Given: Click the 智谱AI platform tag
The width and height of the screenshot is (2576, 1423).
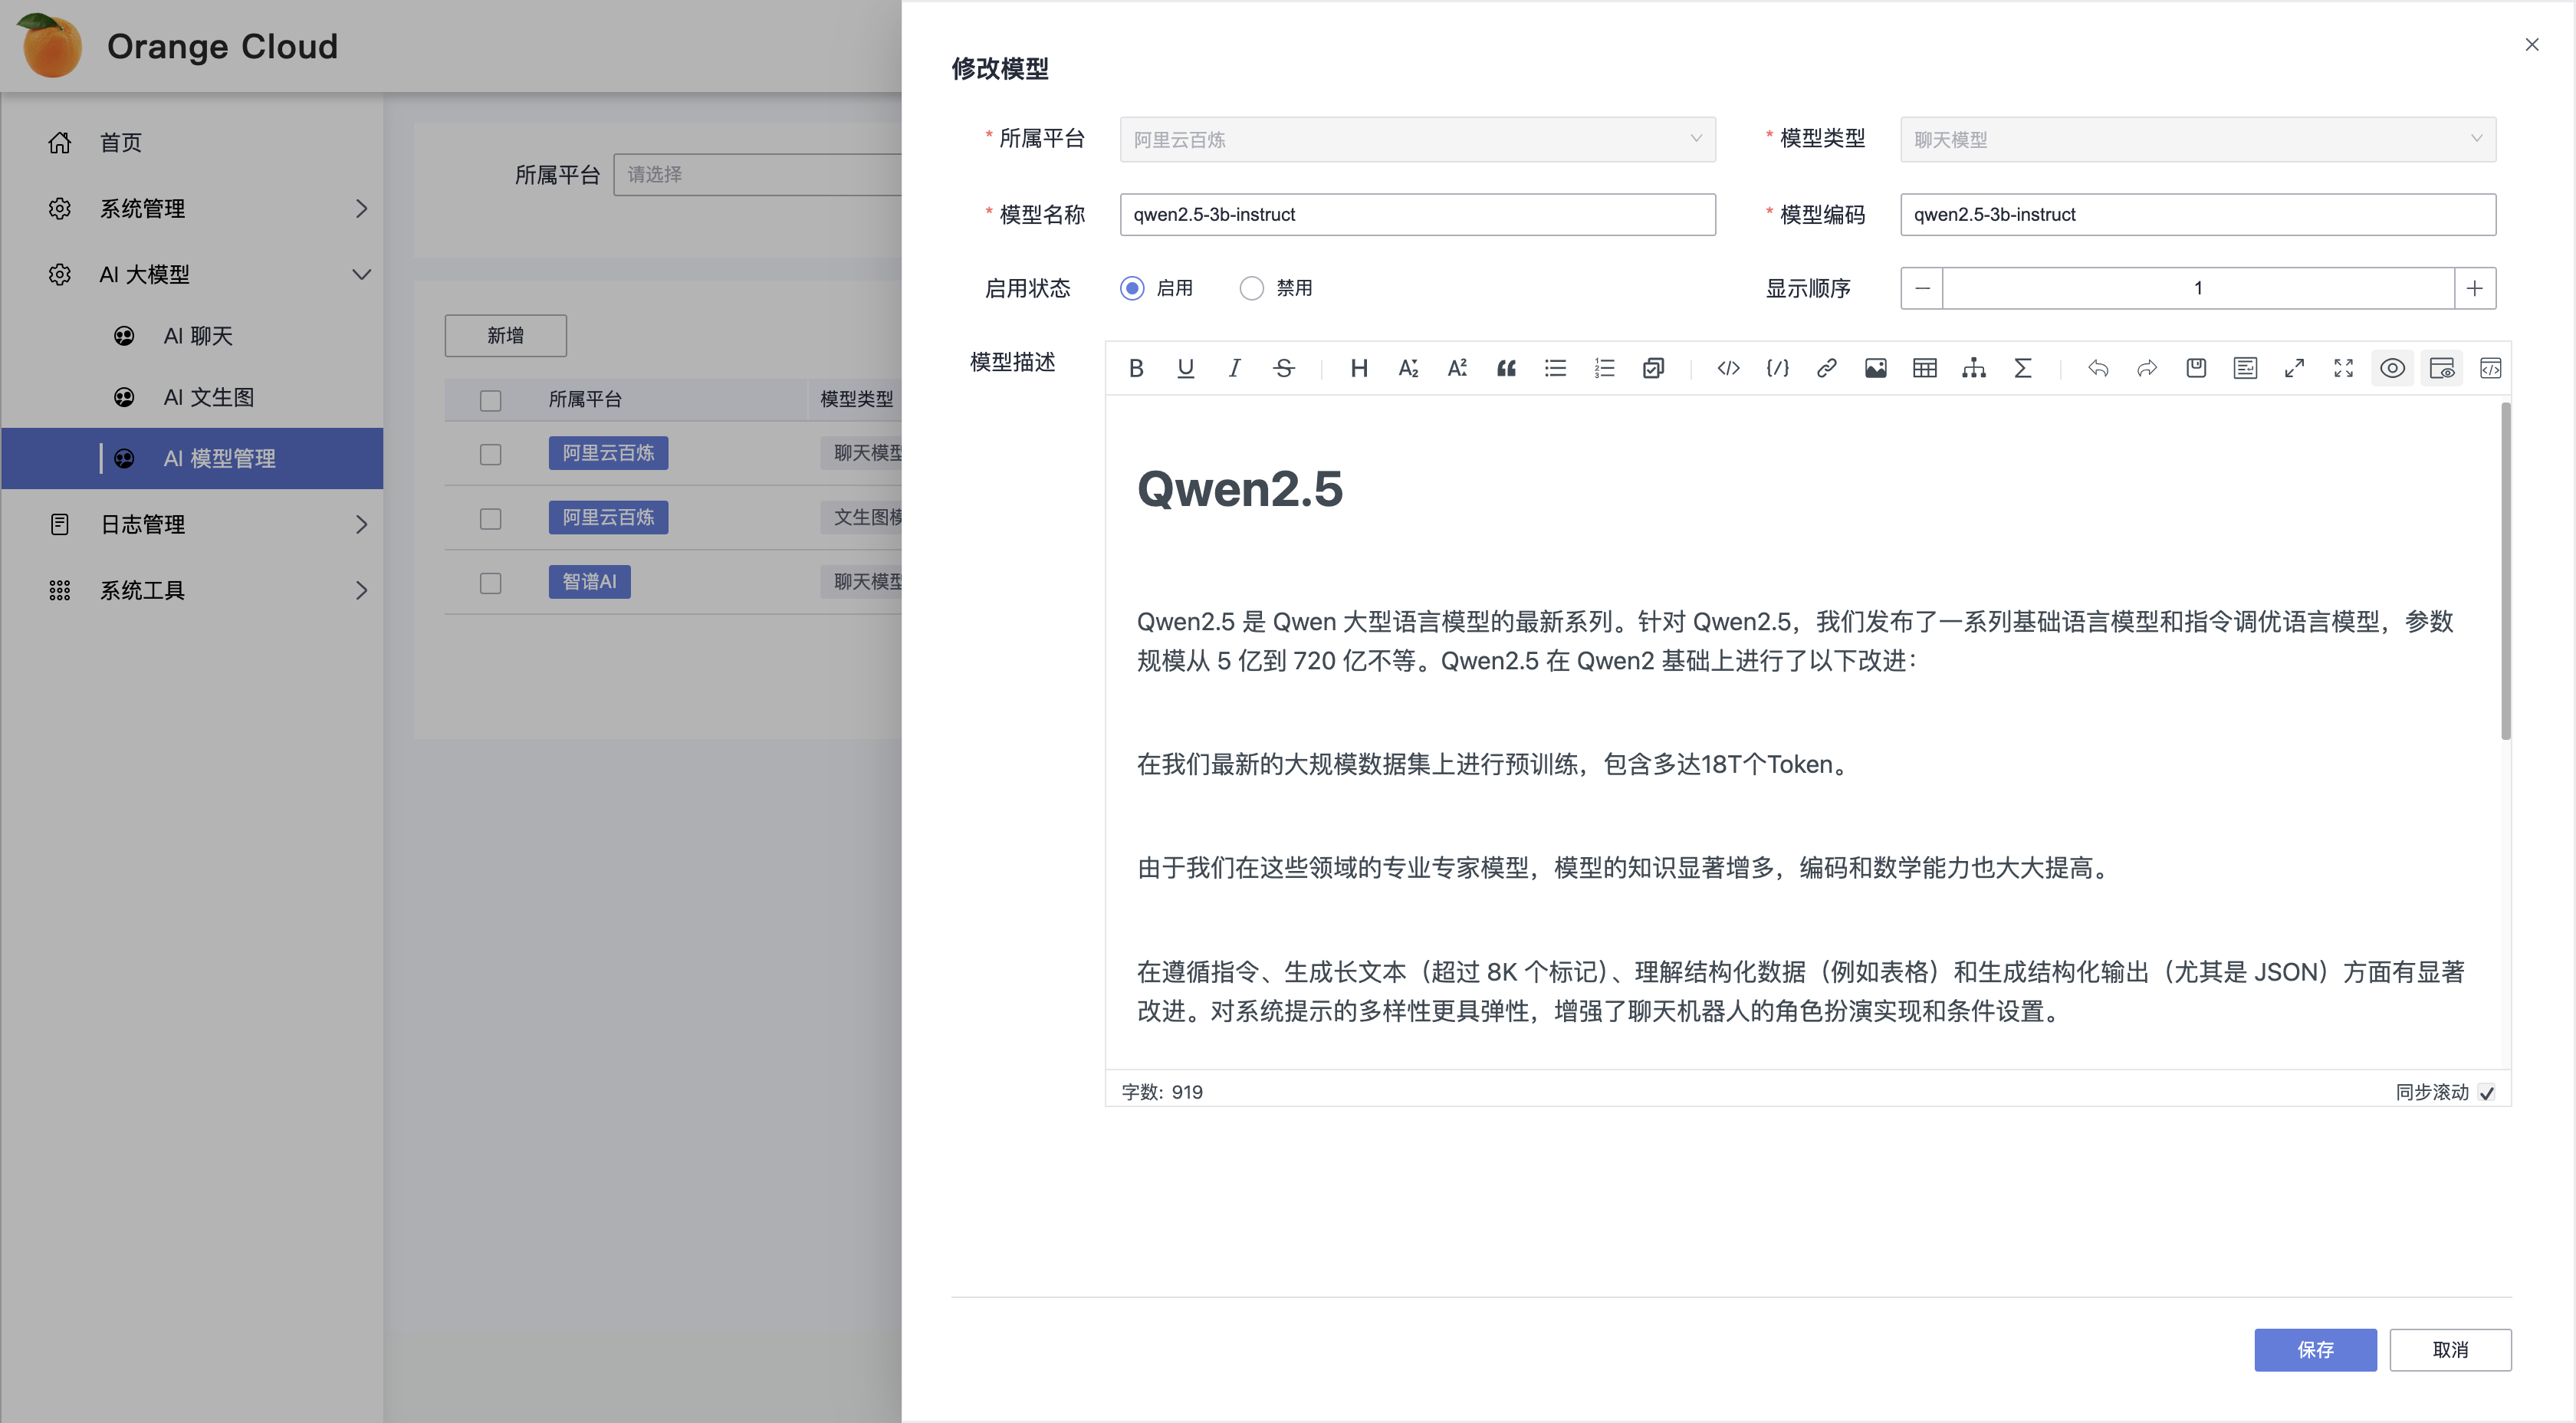Looking at the screenshot, I should click(x=589, y=582).
